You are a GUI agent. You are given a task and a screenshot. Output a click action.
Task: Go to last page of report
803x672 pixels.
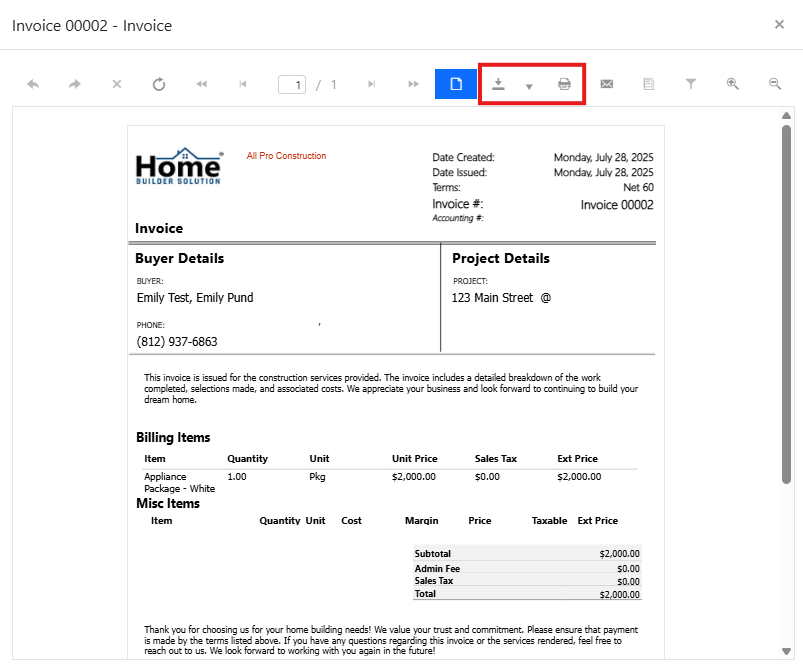(413, 84)
